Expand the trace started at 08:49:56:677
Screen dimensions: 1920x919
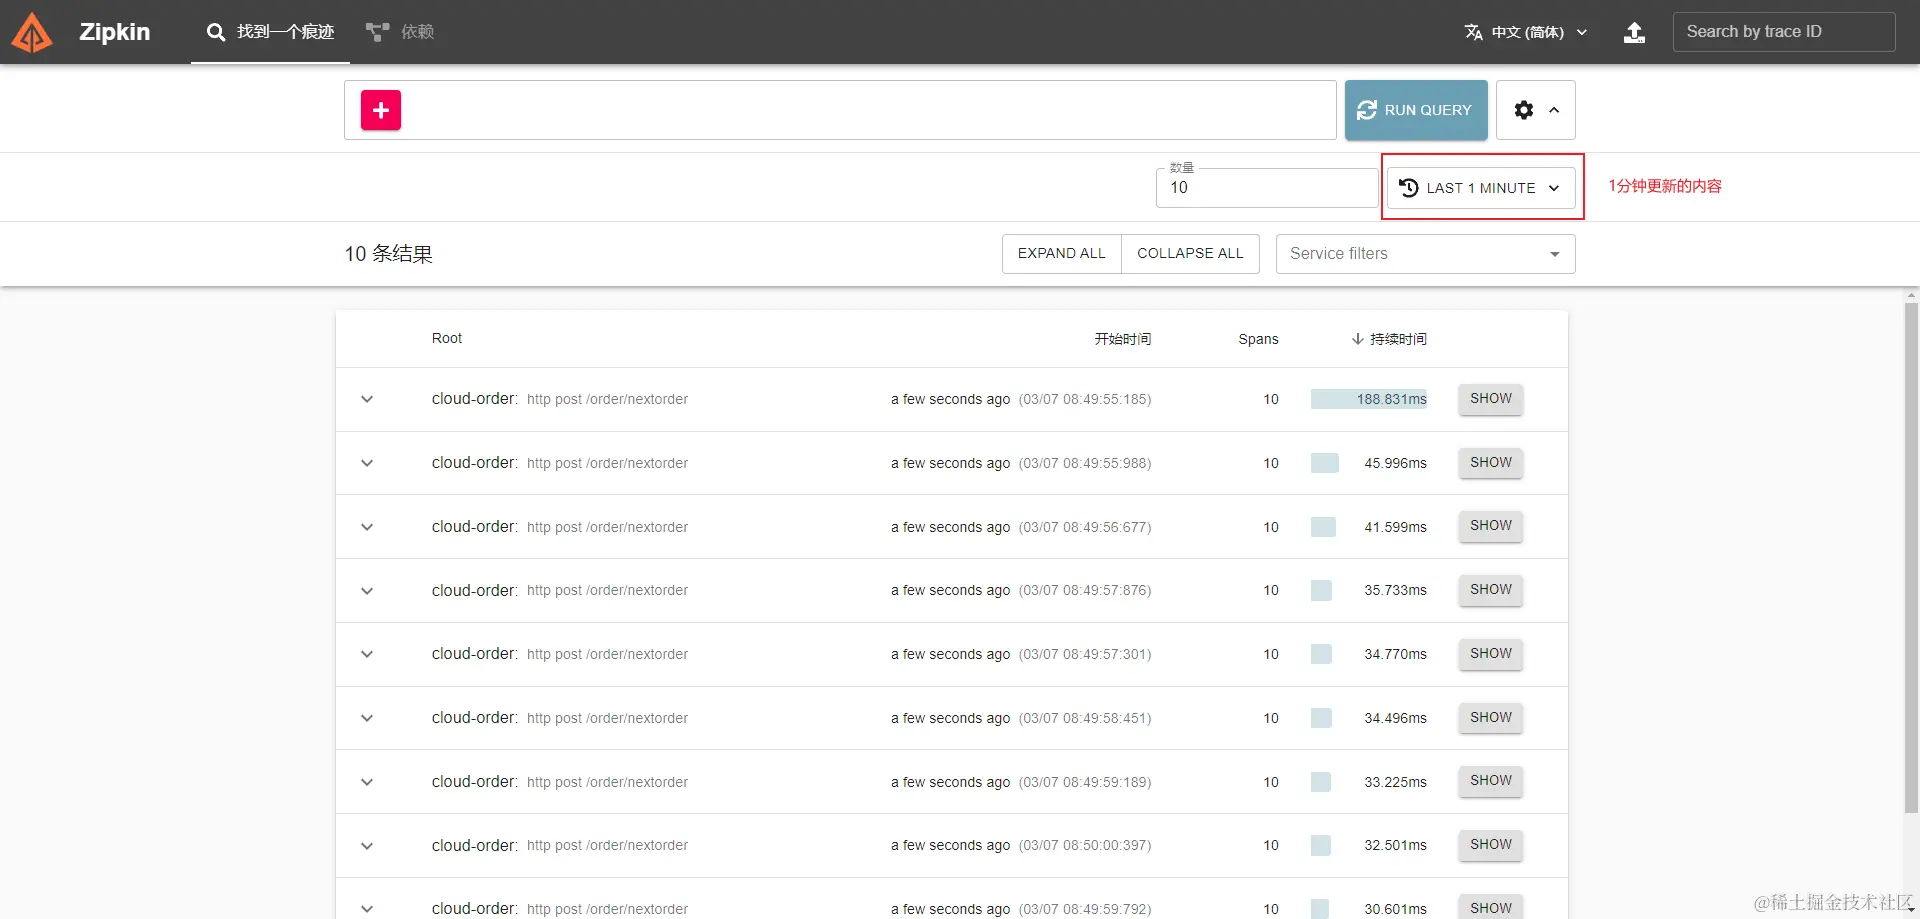[x=367, y=527]
